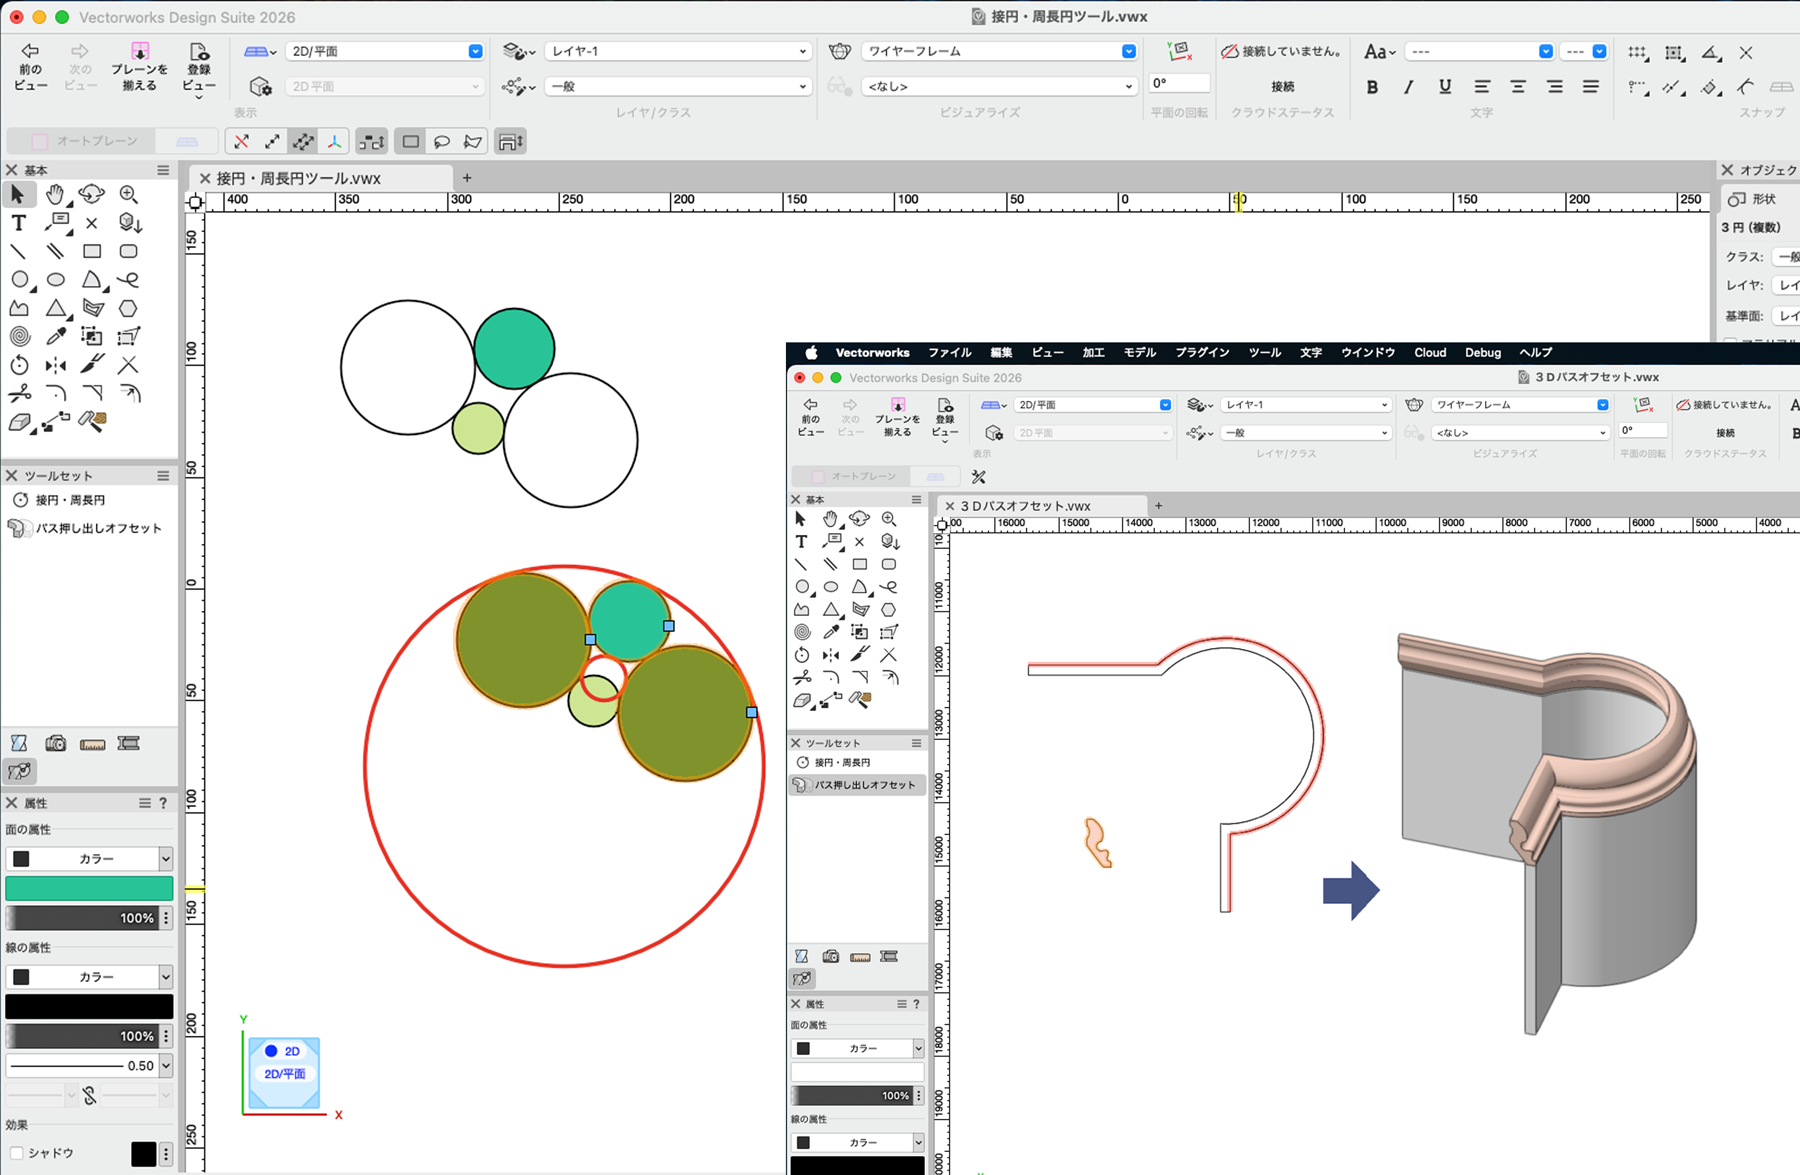This screenshot has height=1175, width=1800.
Task: Open the レイヤ-1 layer dropdown
Action: pos(677,51)
